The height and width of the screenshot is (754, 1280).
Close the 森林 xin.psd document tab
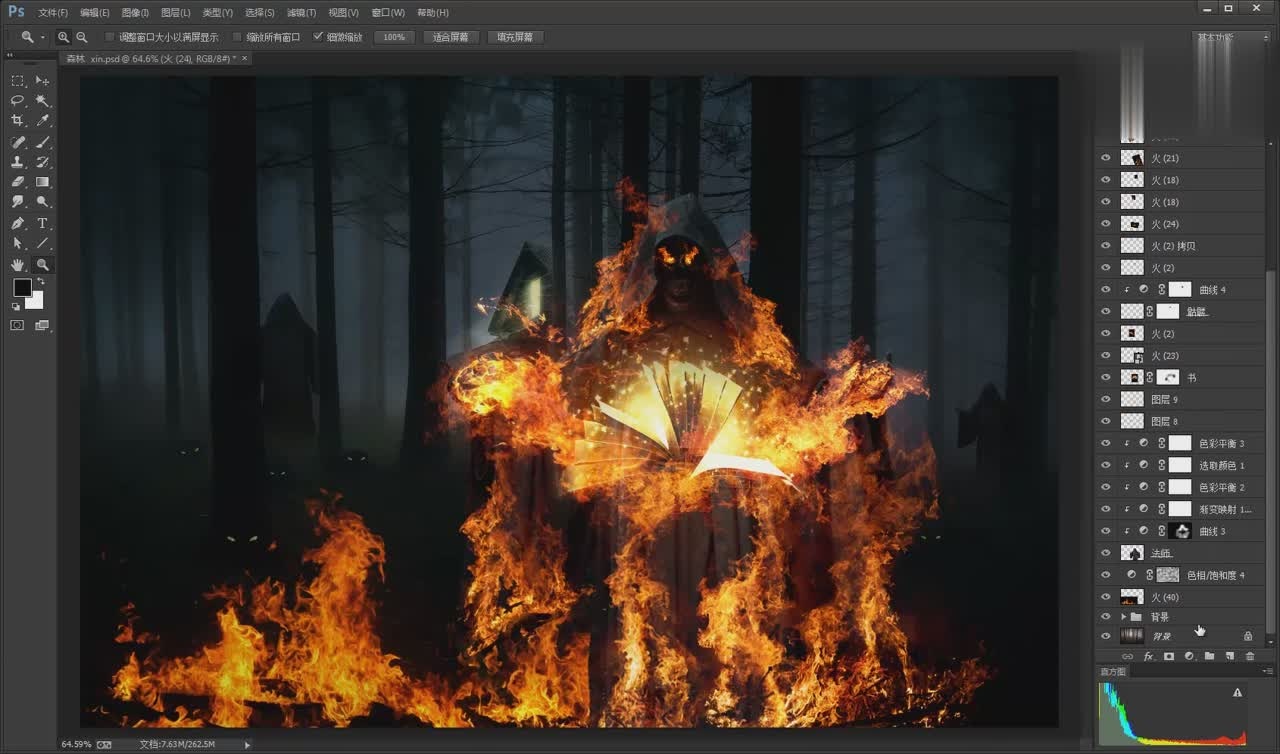point(244,58)
